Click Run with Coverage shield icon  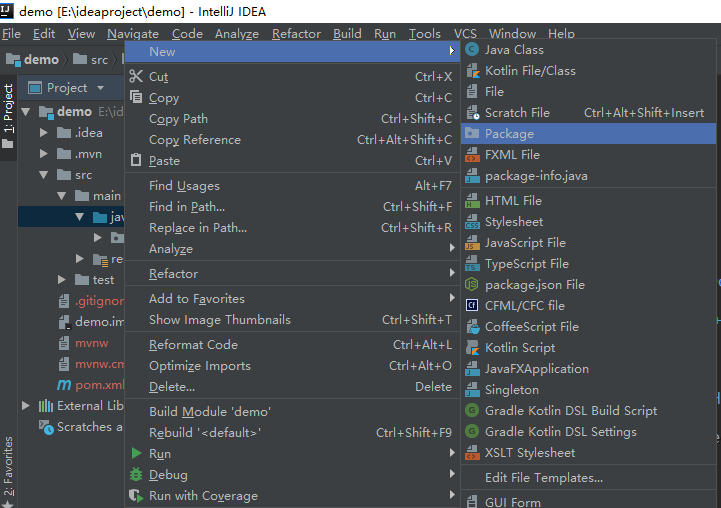tap(135, 496)
